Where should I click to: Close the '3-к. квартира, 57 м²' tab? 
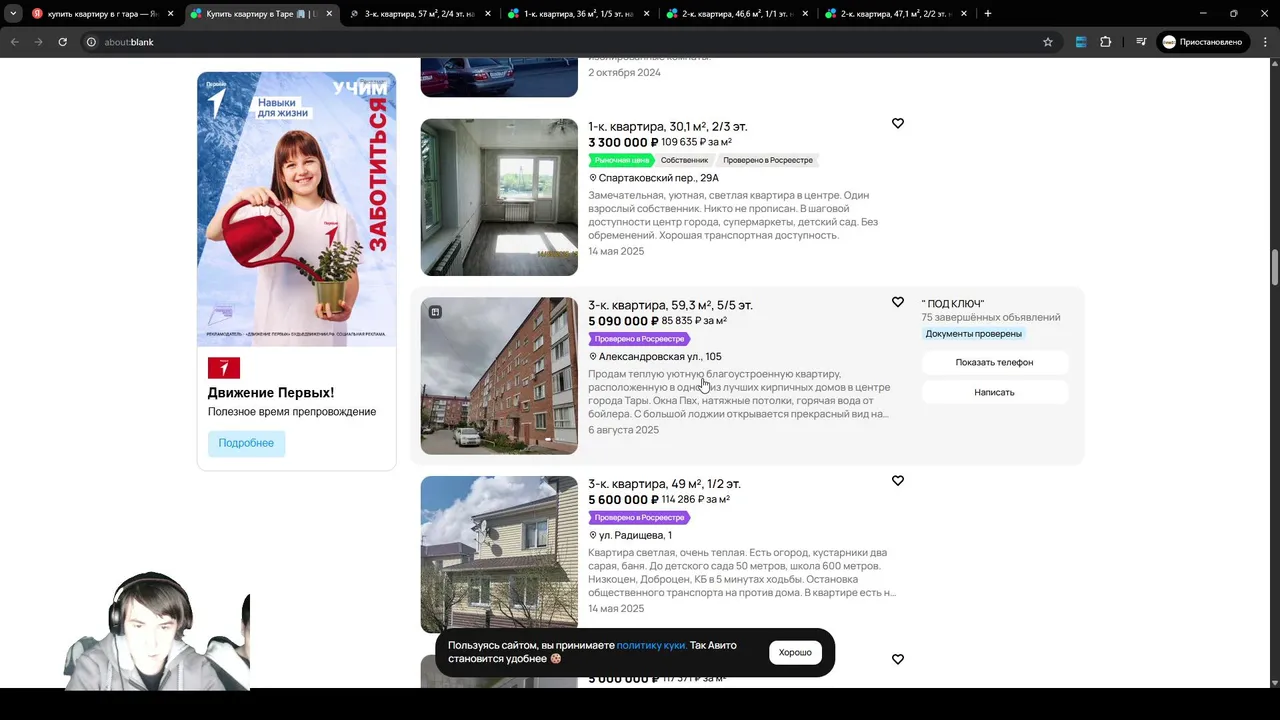[488, 14]
